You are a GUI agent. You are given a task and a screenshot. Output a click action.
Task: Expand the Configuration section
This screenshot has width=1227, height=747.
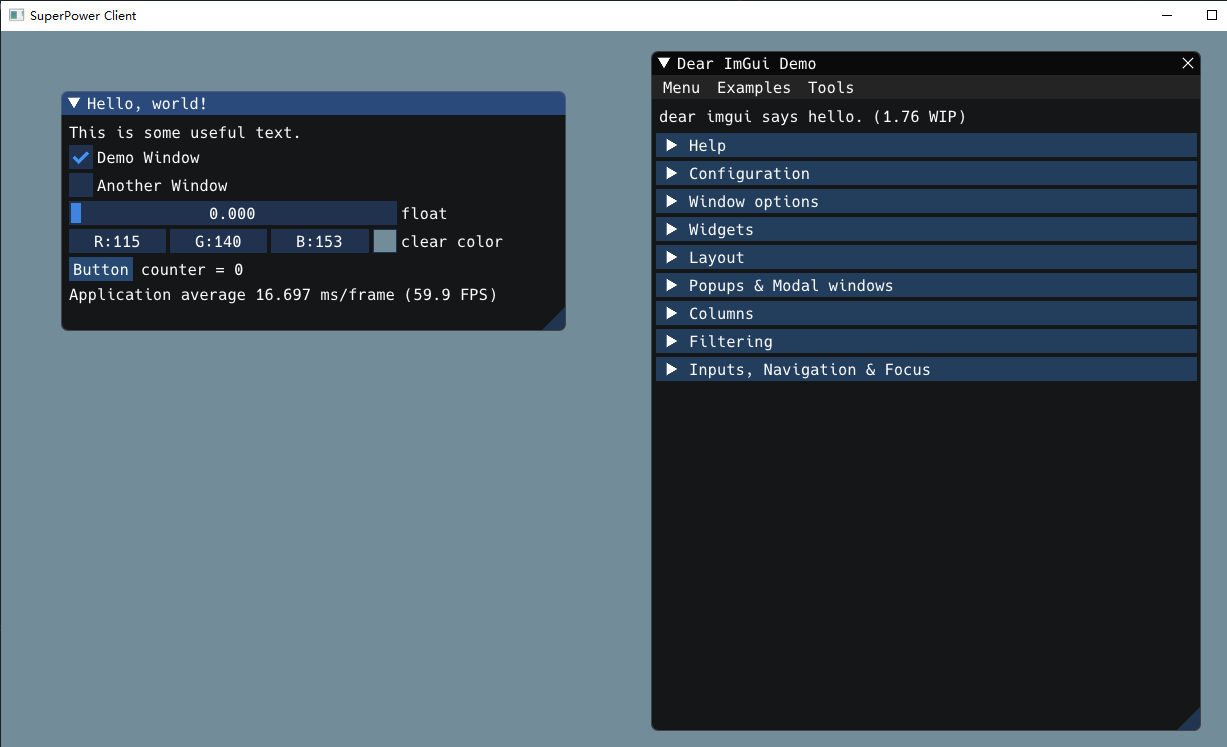[926, 173]
